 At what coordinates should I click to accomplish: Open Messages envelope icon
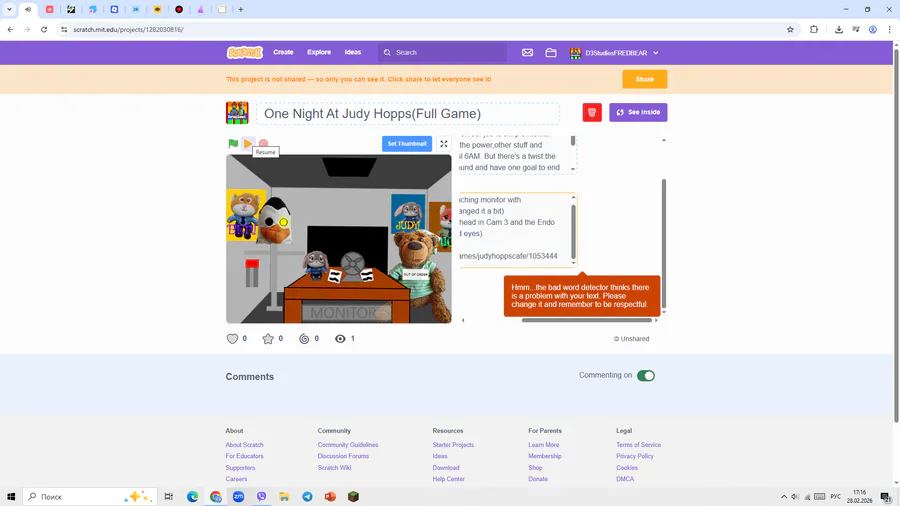coord(527,53)
